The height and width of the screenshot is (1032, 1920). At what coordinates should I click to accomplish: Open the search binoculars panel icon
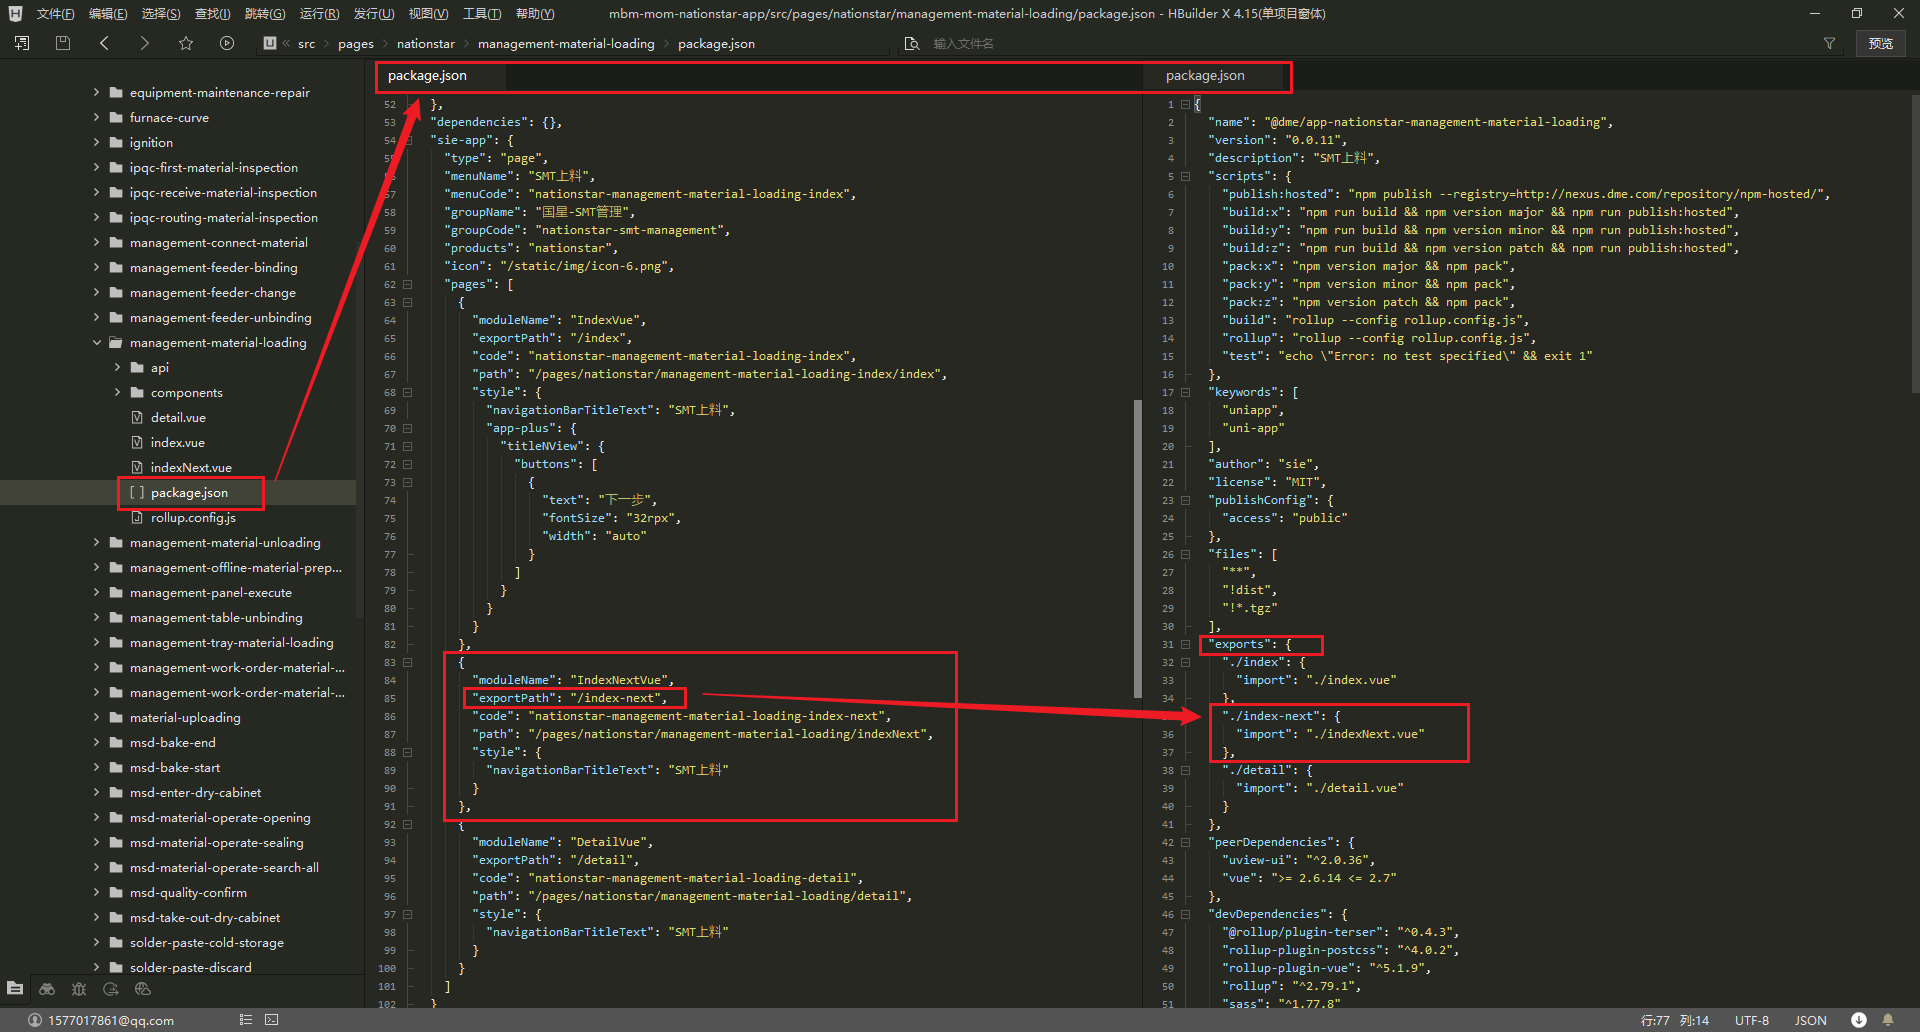click(x=47, y=989)
